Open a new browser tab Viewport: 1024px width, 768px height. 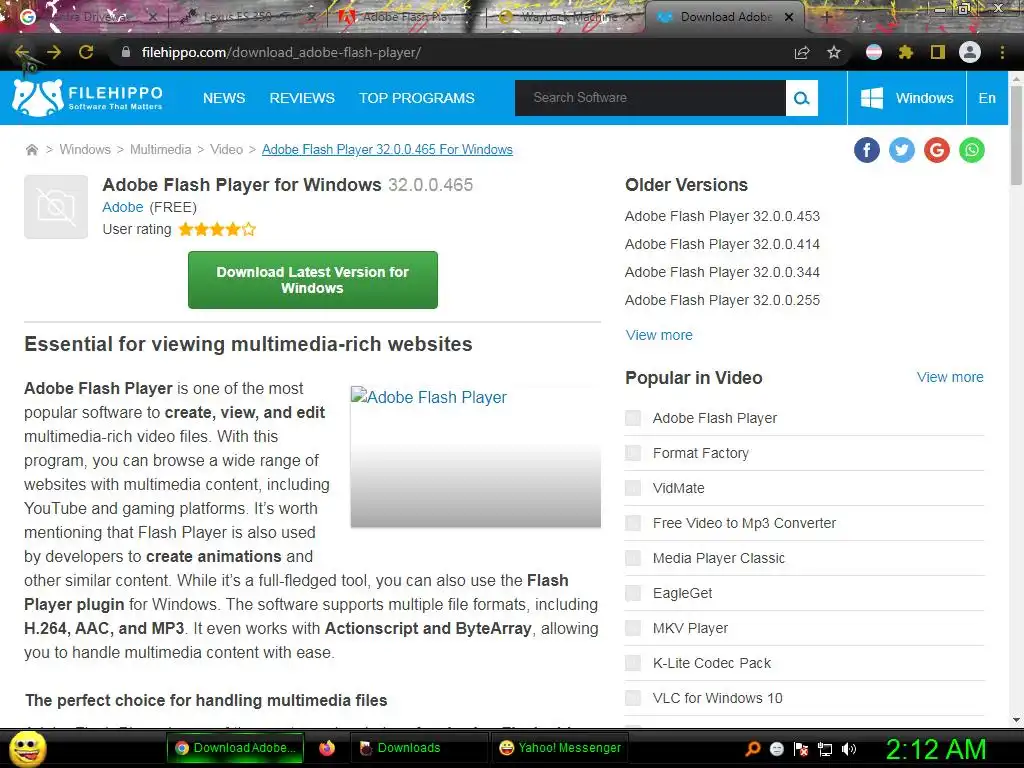point(827,18)
